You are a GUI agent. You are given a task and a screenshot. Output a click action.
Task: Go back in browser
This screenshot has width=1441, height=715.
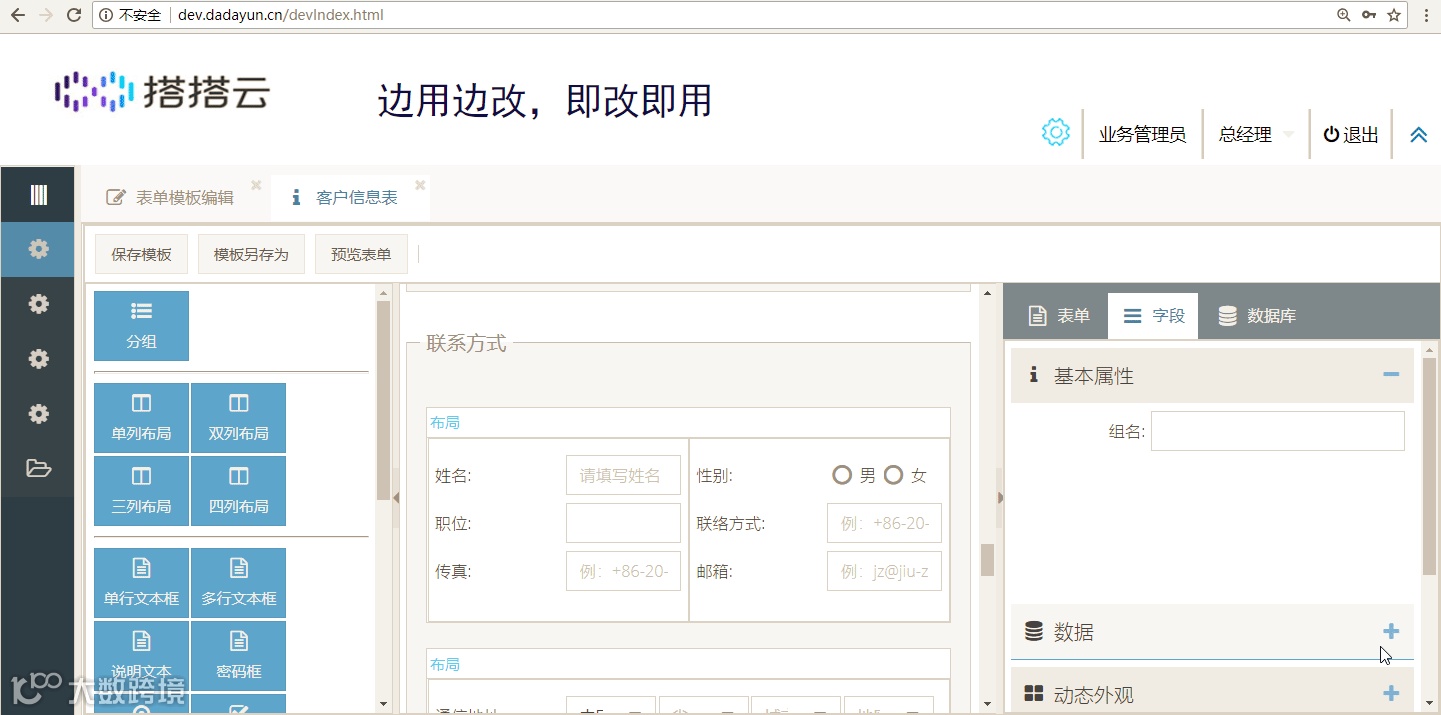17,15
